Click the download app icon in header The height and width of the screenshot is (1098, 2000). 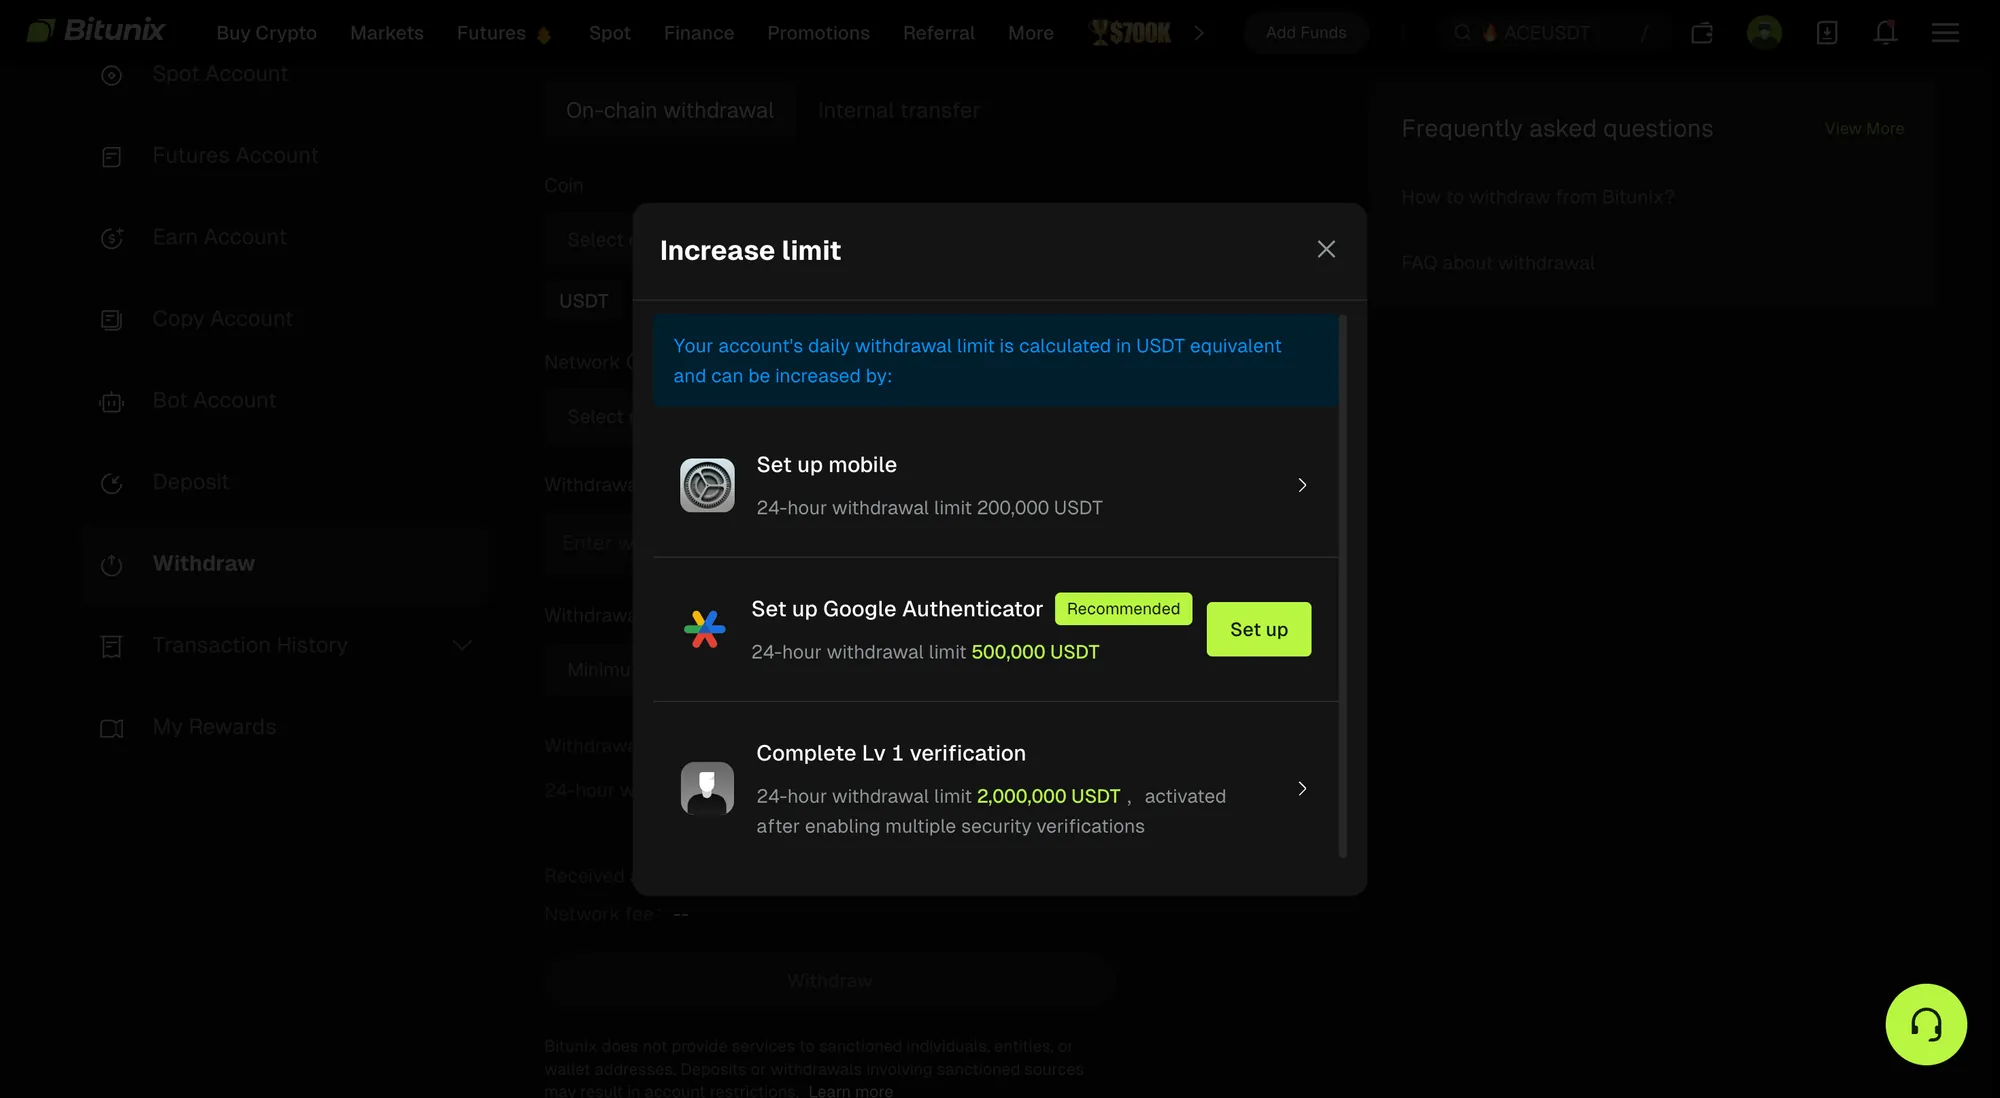(x=1827, y=33)
